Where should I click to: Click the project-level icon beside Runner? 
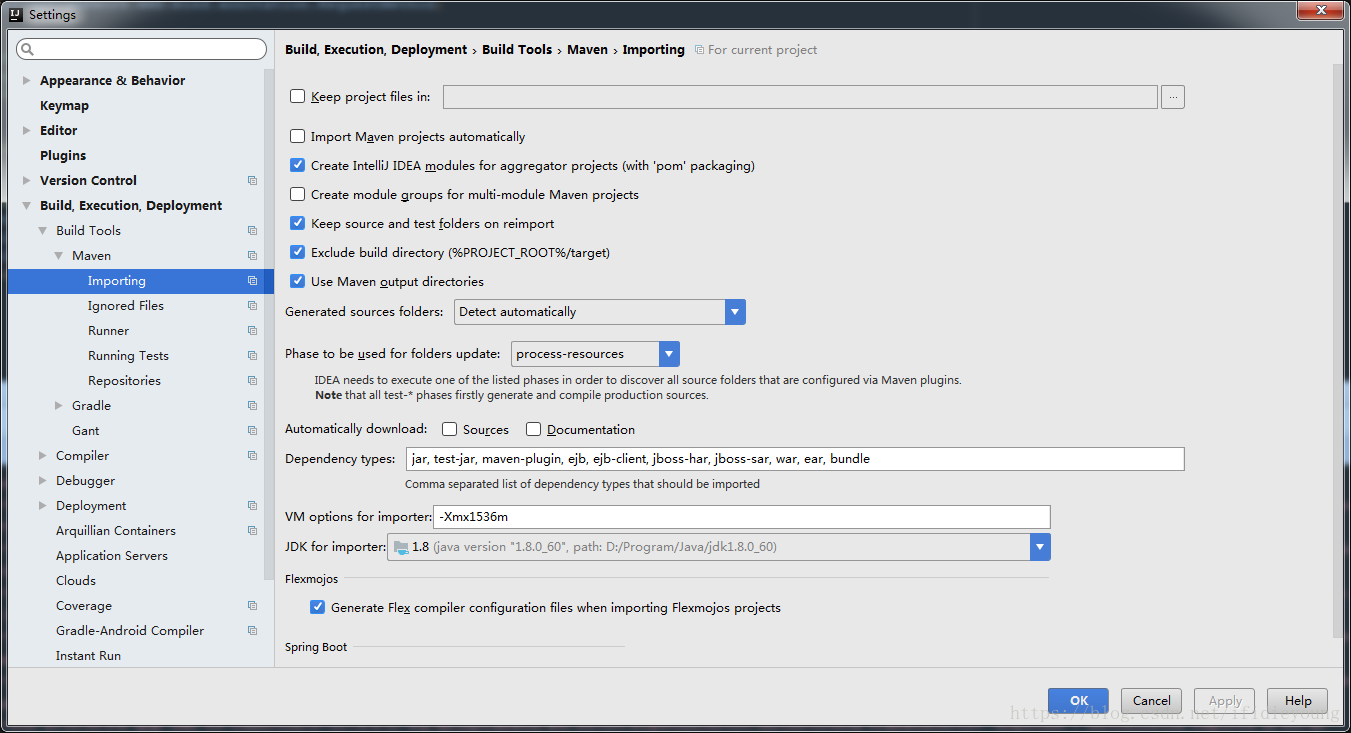point(252,331)
